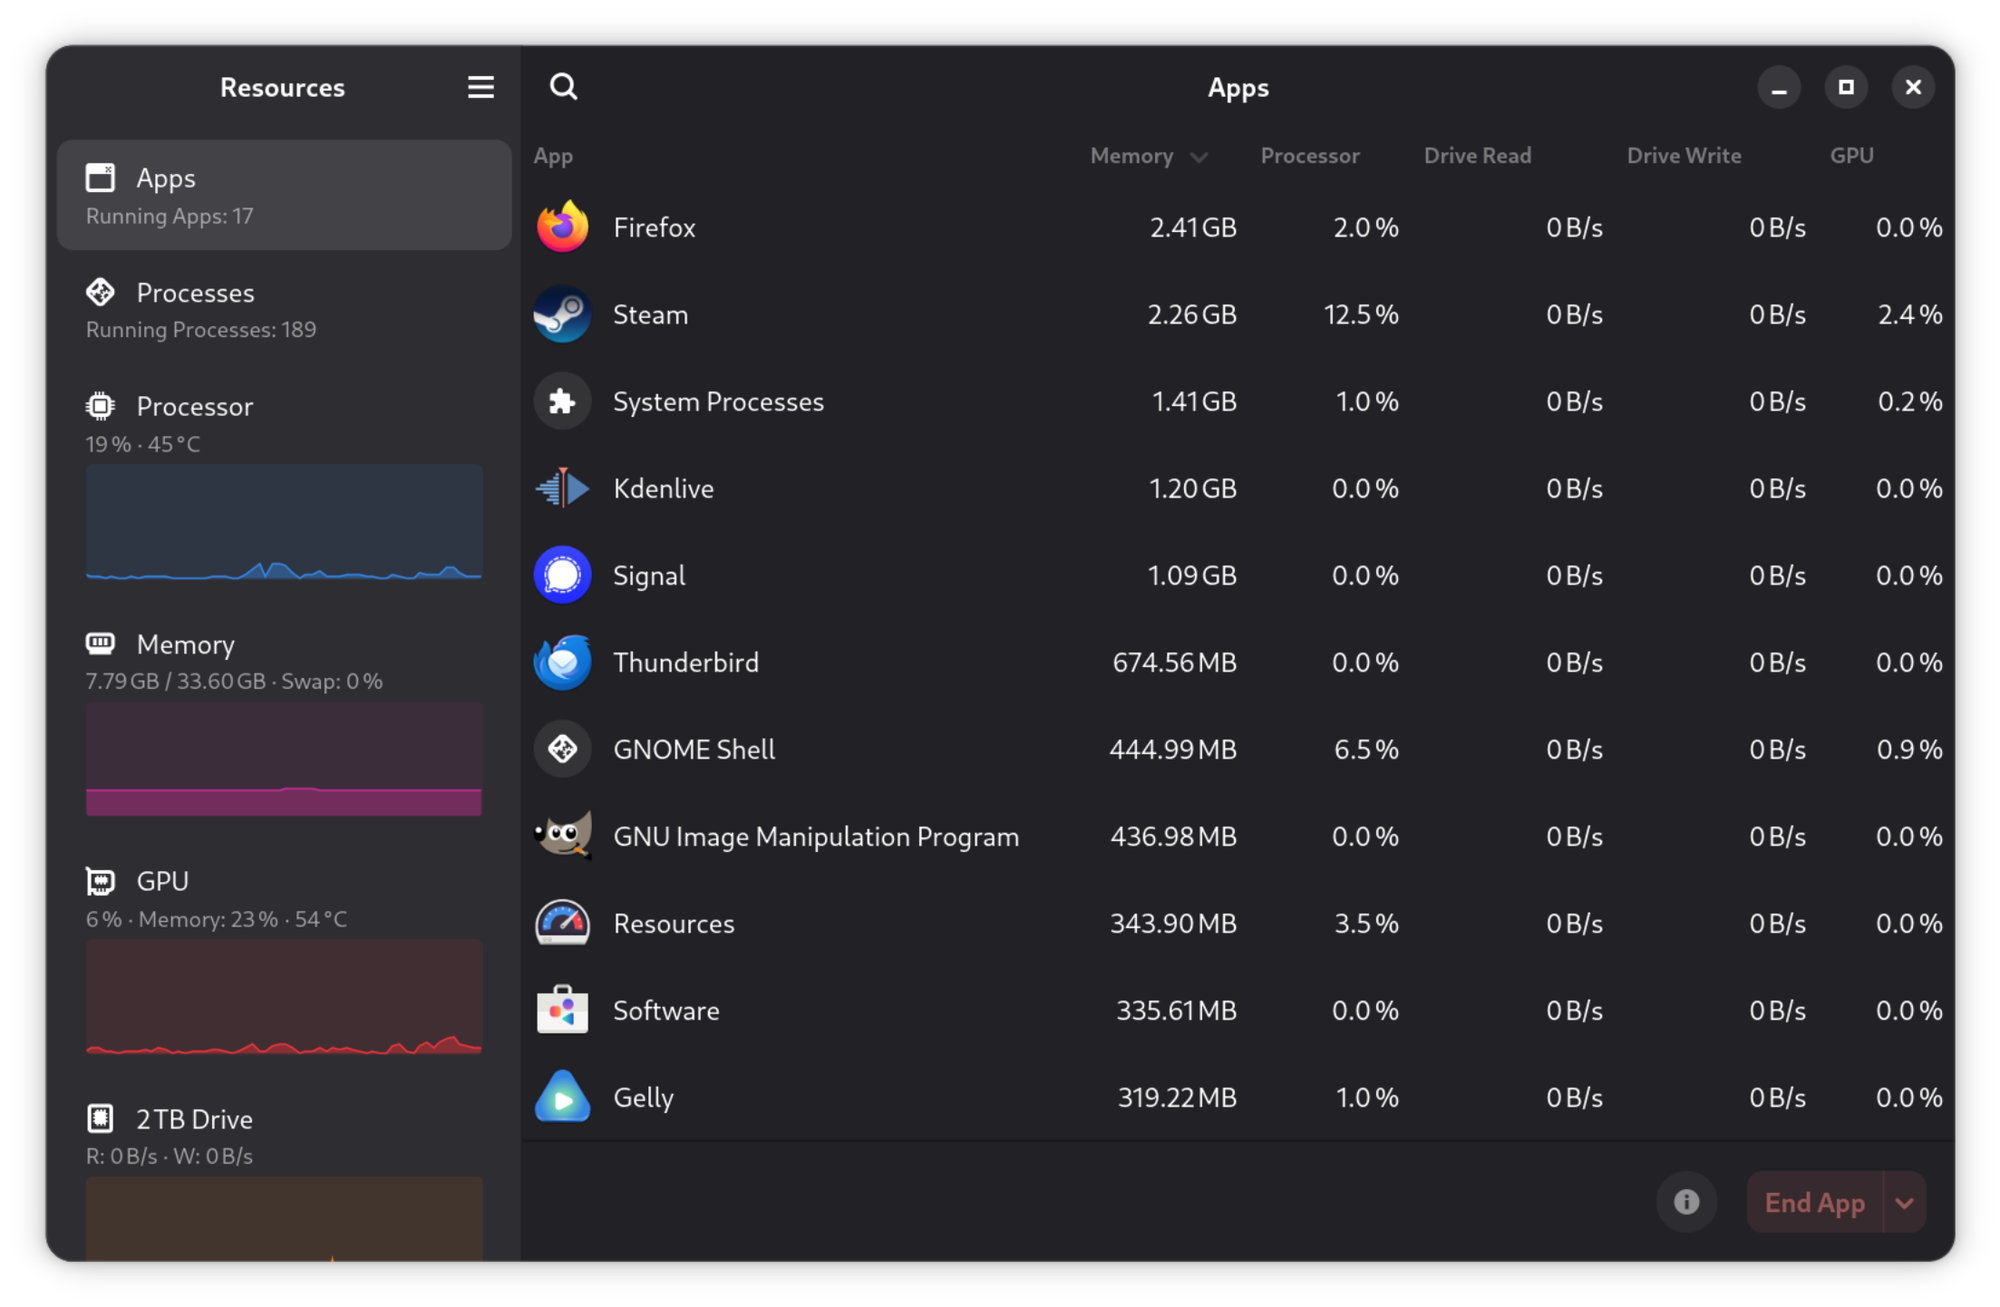Open the Memory sidebar page
This screenshot has height=1307, width=2000.
284,722
